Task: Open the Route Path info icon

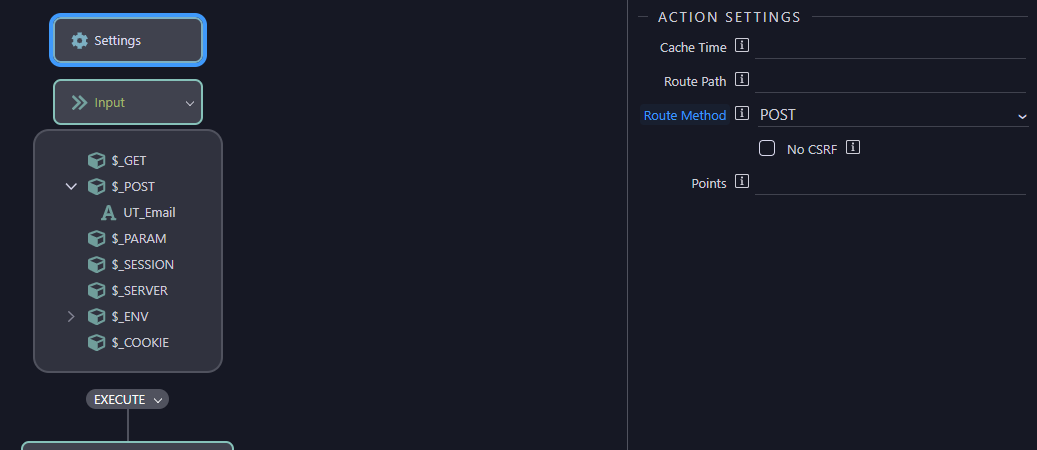Action: 742,79
